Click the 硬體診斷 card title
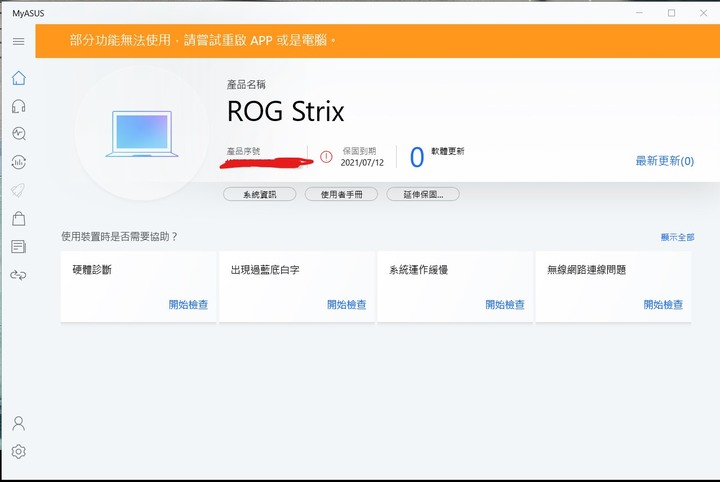The width and height of the screenshot is (720, 482). pyautogui.click(x=92, y=269)
